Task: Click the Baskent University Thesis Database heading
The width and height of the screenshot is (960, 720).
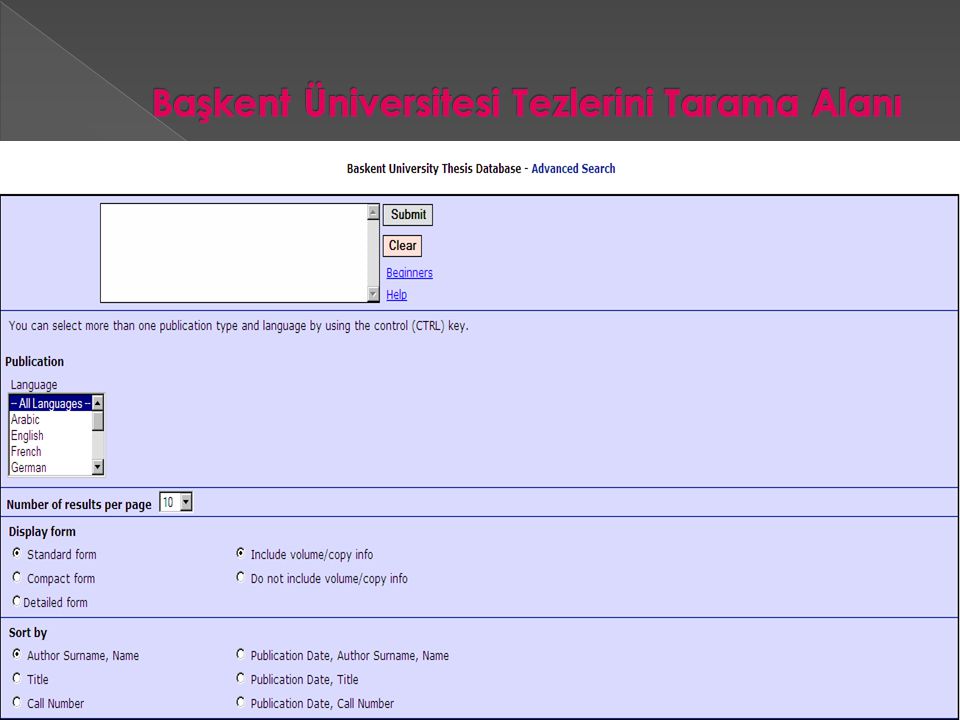Action: [433, 168]
